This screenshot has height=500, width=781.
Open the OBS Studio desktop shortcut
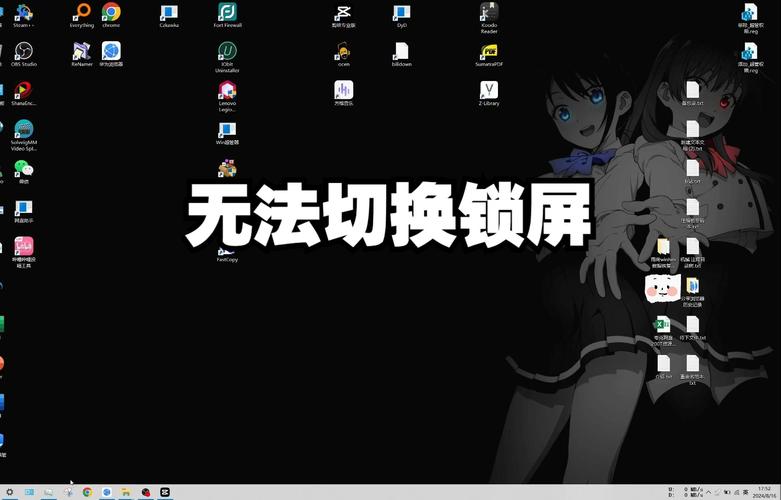[23, 55]
